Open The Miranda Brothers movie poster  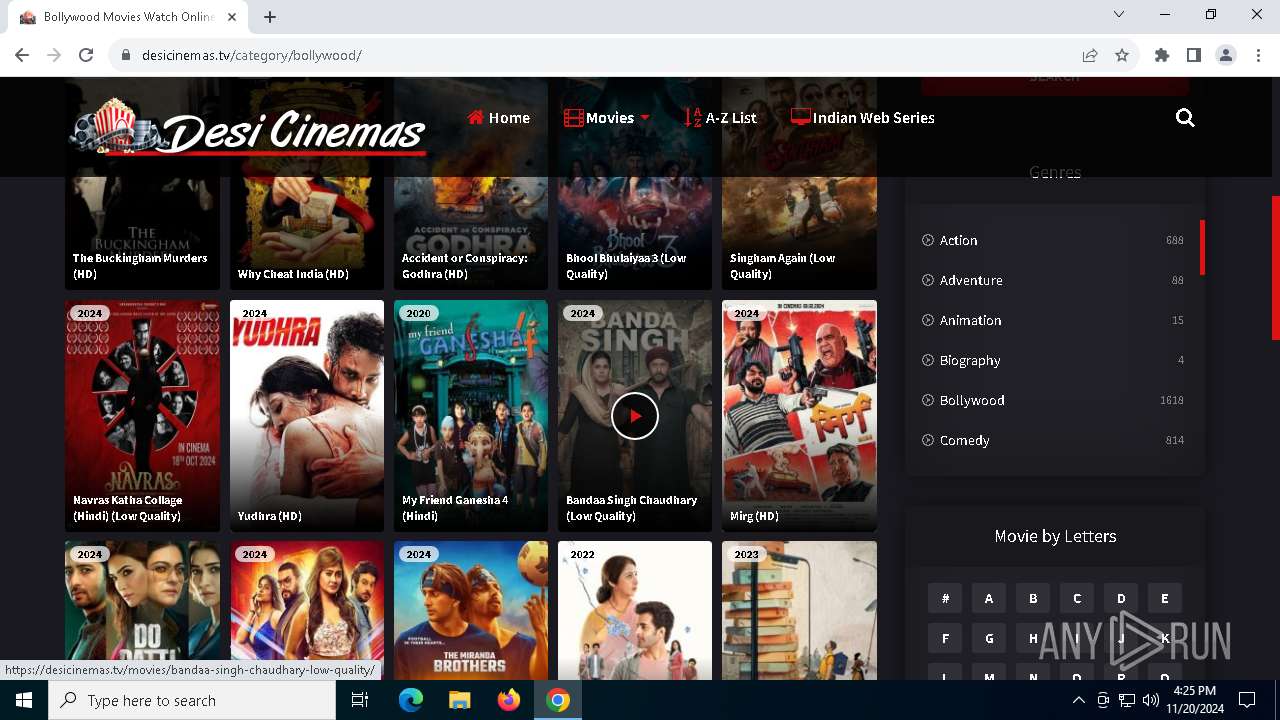click(x=471, y=610)
